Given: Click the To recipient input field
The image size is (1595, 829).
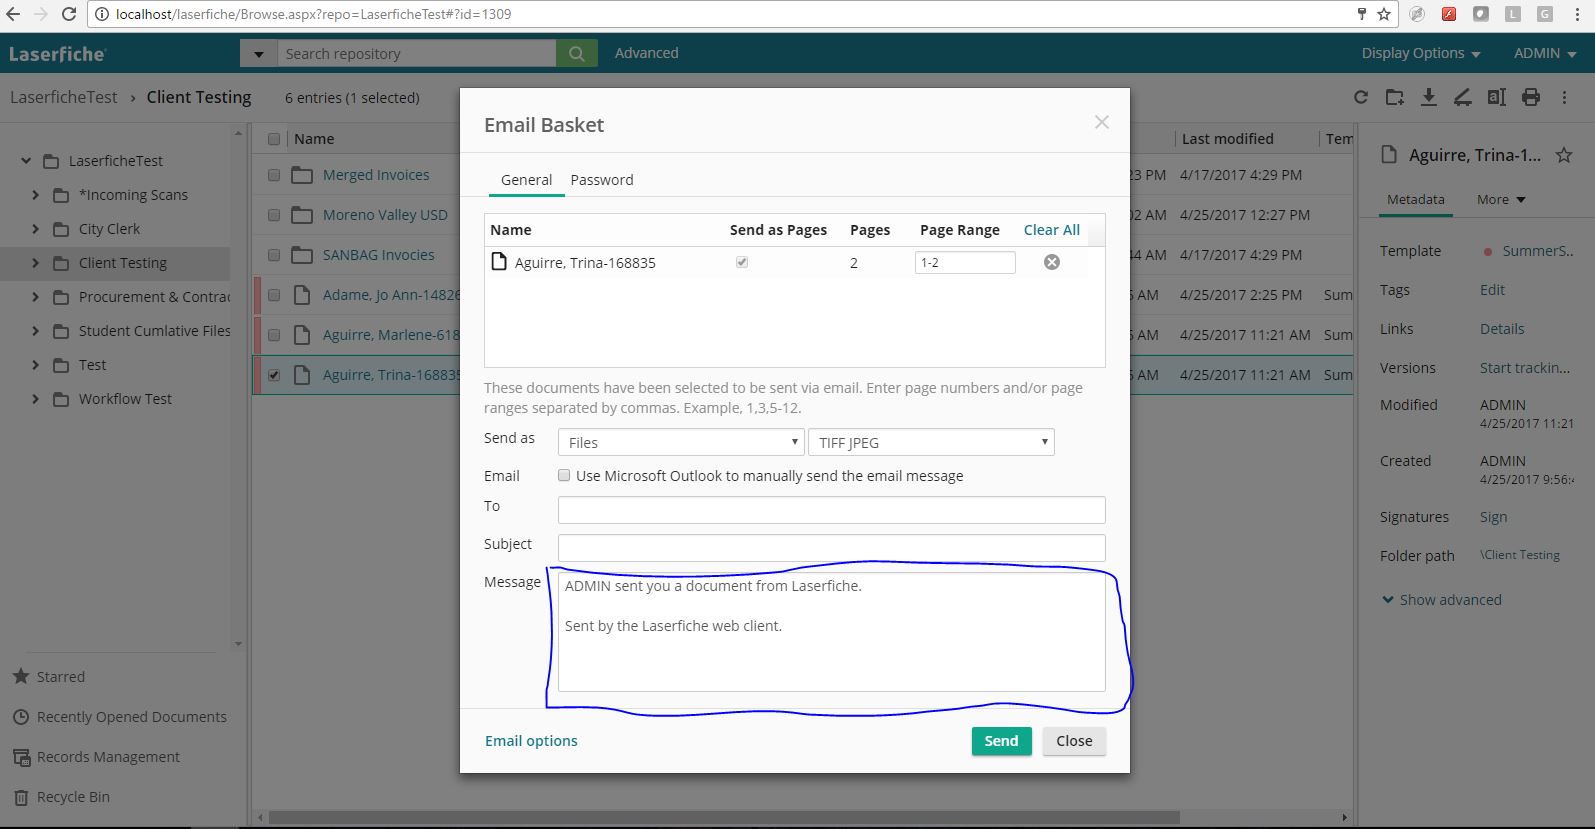Looking at the screenshot, I should [x=831, y=510].
